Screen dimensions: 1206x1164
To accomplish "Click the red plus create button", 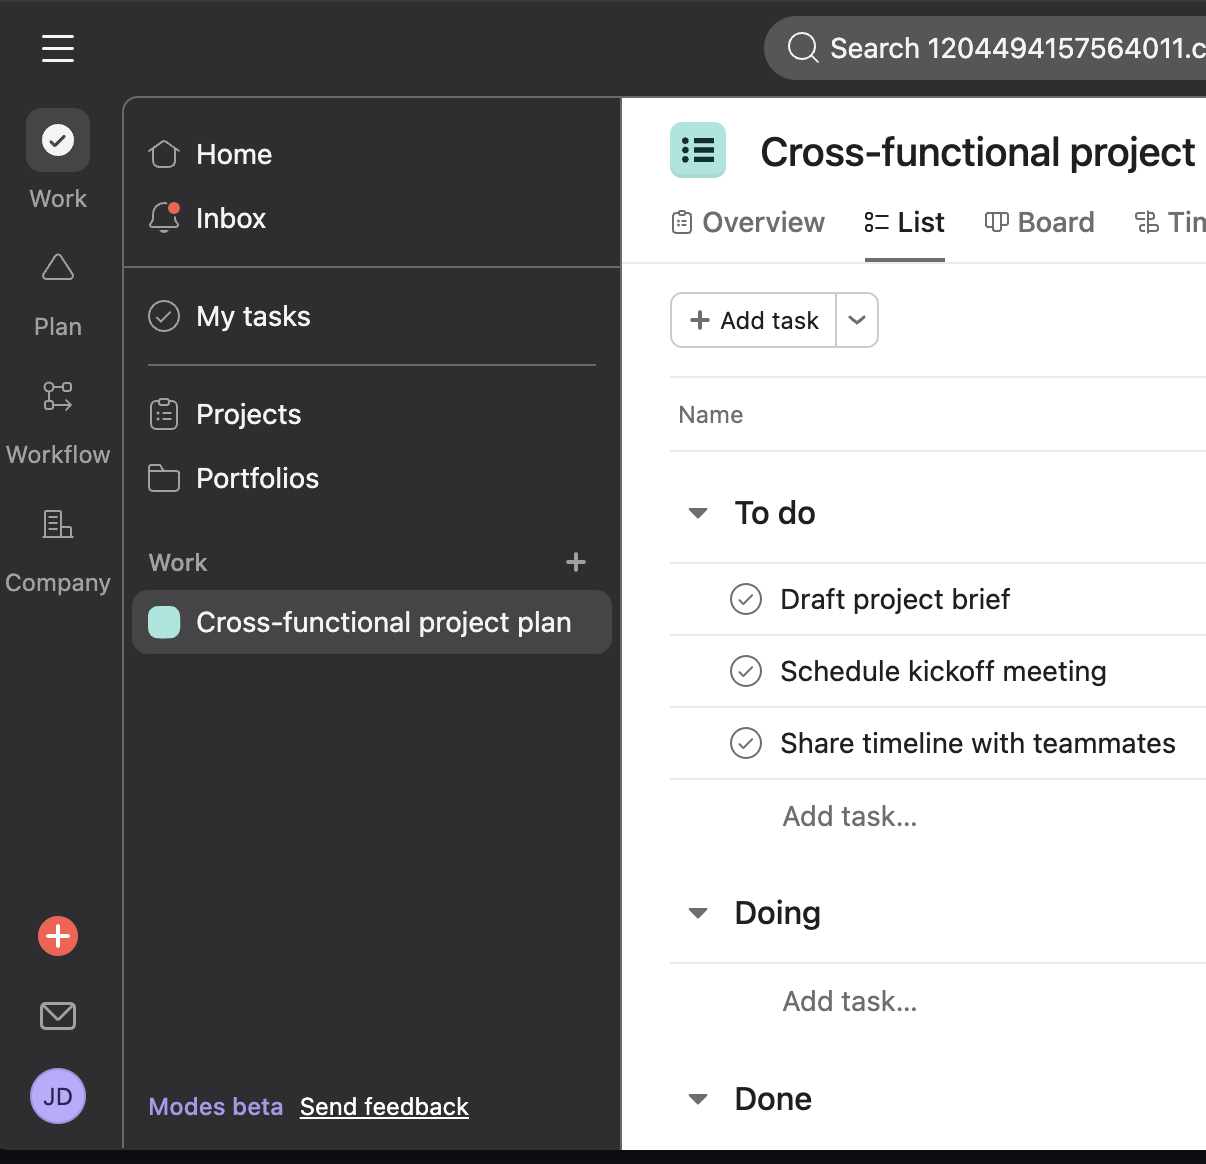I will [58, 936].
